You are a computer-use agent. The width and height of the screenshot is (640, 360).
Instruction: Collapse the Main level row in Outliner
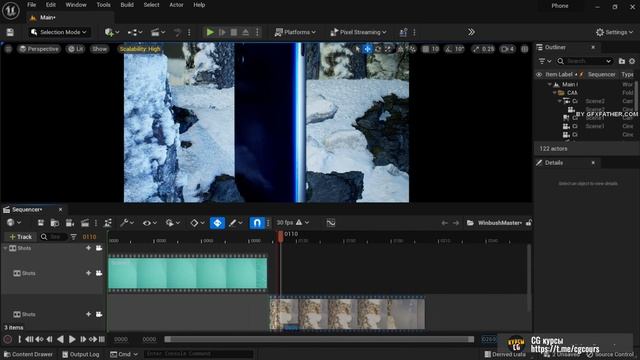(550, 84)
